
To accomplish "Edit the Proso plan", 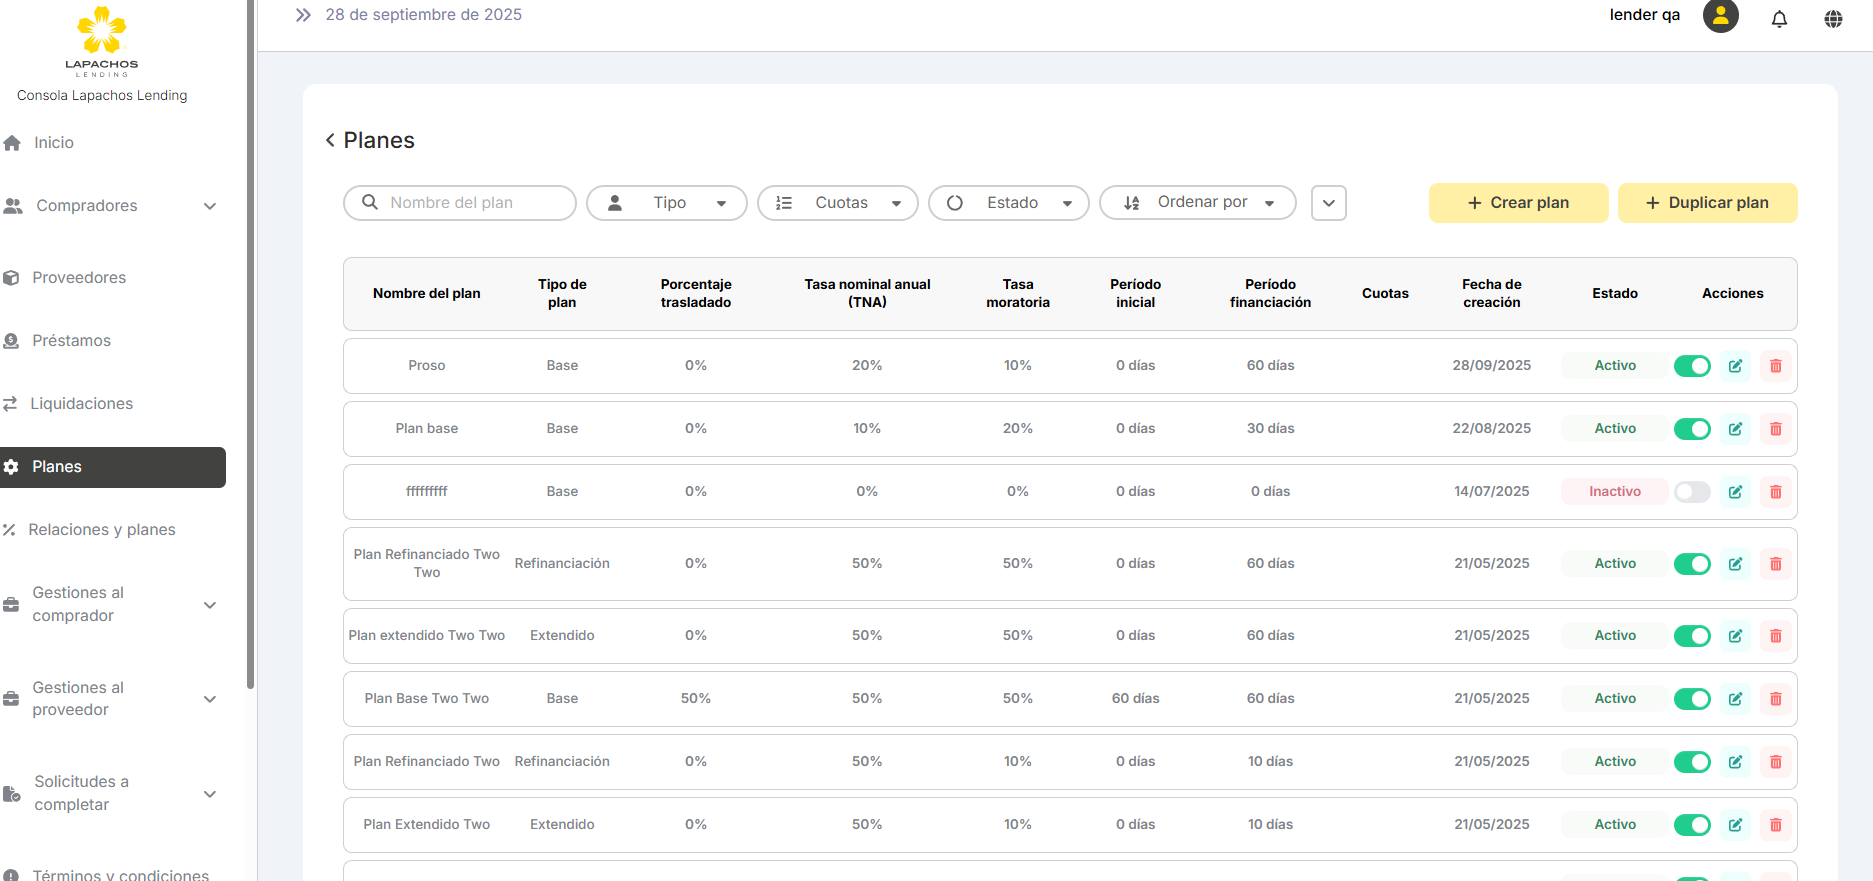I will pos(1735,366).
